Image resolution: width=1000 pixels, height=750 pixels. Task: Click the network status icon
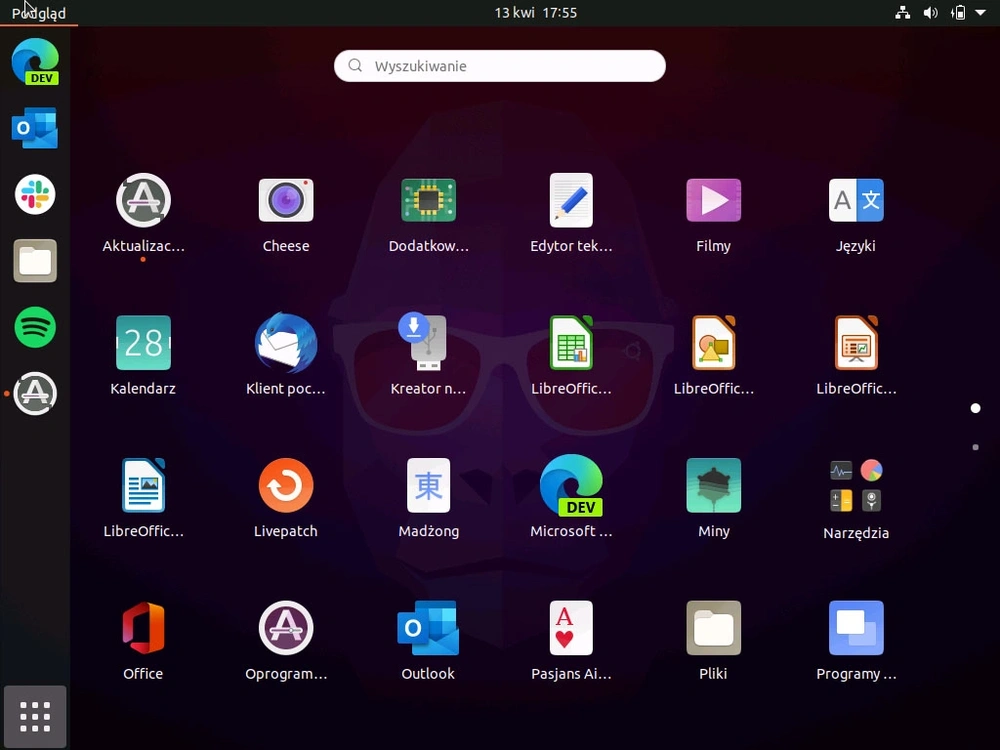tap(902, 13)
